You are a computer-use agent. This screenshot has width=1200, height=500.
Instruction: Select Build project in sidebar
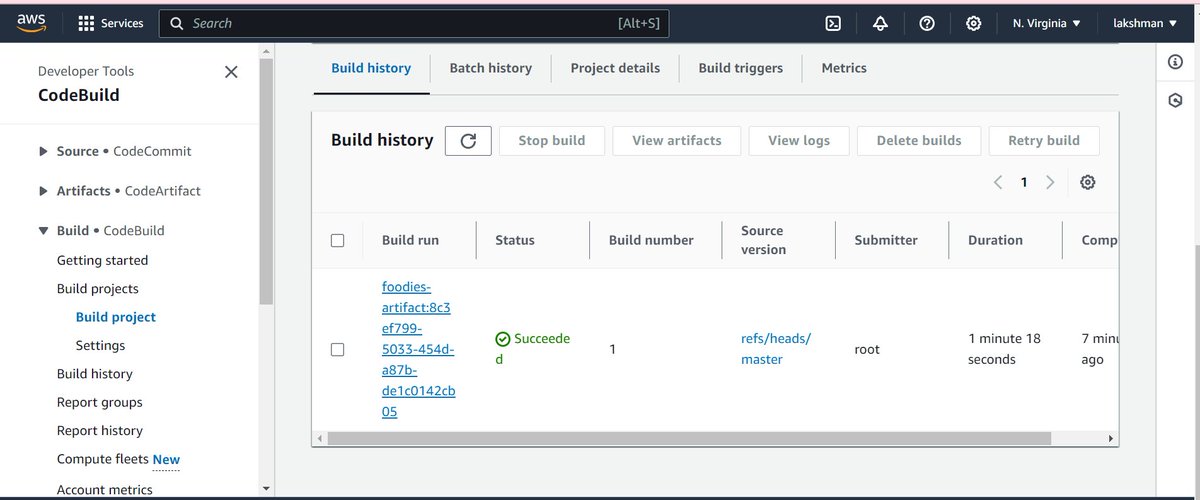[116, 317]
